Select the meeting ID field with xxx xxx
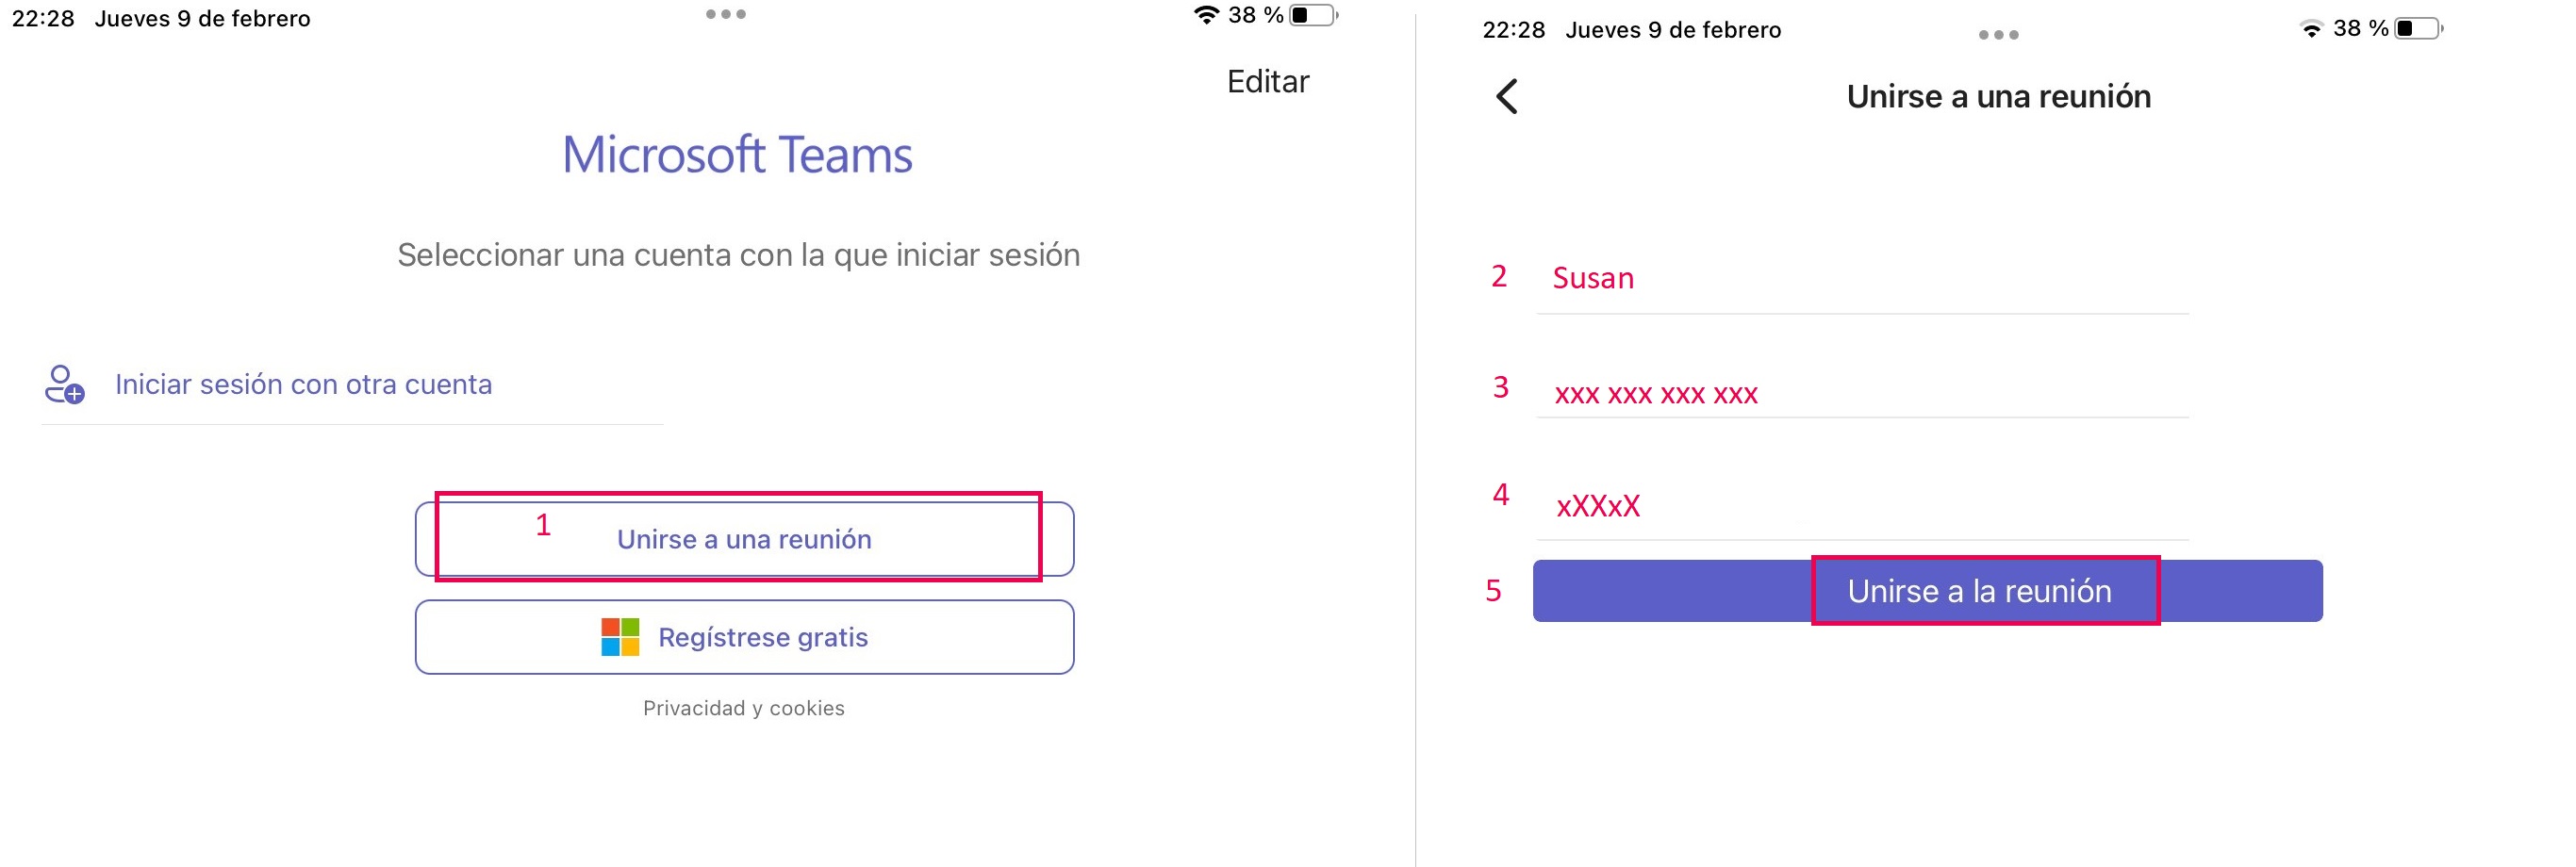The image size is (2576, 867). coord(1860,394)
